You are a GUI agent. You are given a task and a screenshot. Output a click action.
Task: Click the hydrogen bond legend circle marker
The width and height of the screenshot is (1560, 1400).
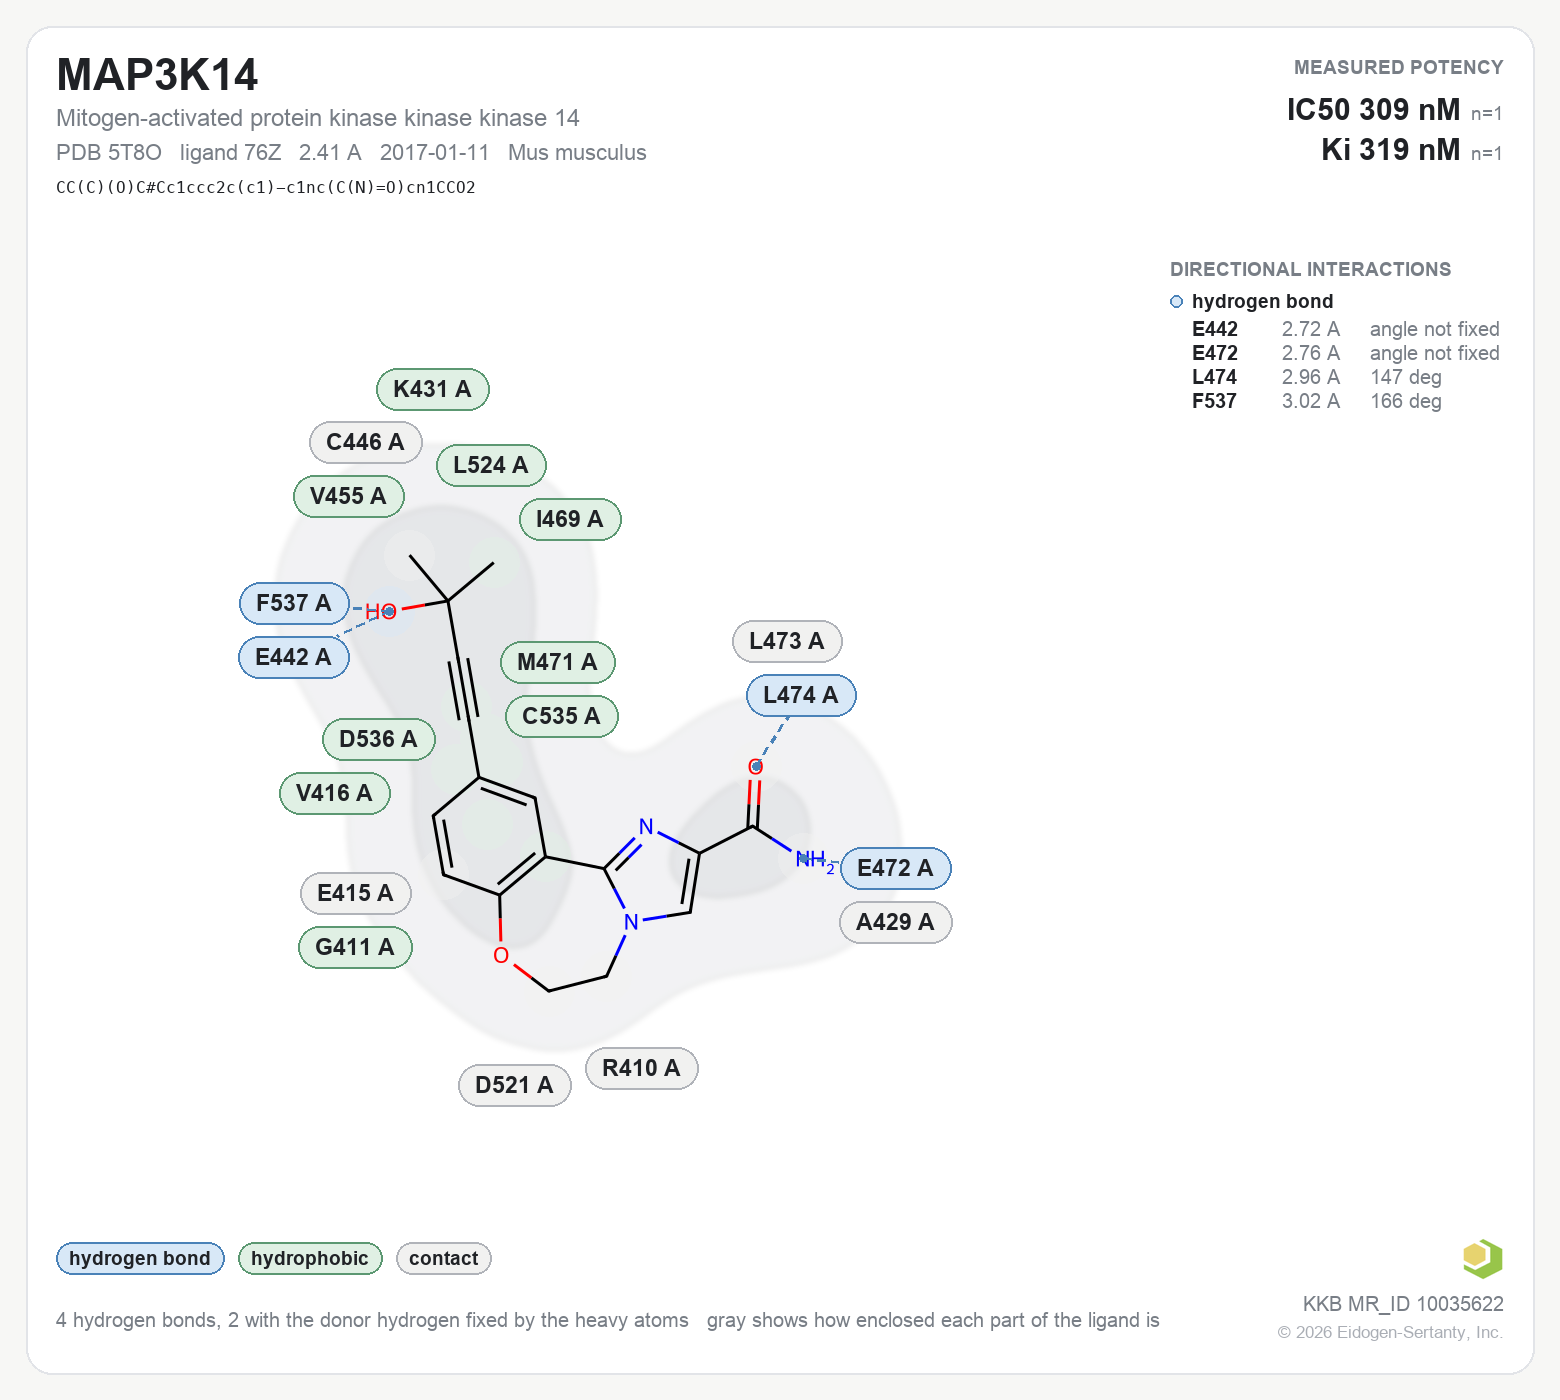(1176, 302)
